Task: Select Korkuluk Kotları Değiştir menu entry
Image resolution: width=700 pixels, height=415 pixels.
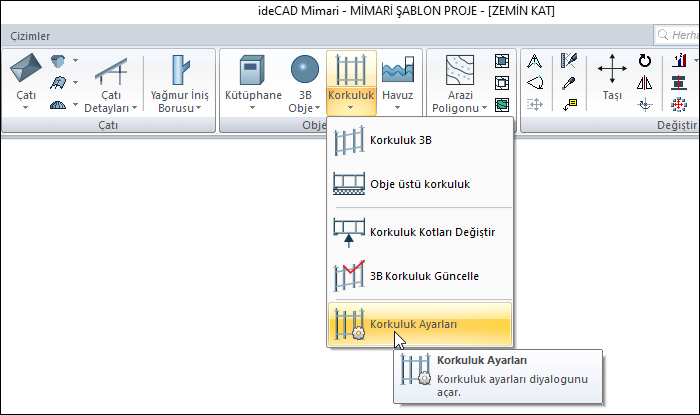Action: pyautogui.click(x=420, y=232)
